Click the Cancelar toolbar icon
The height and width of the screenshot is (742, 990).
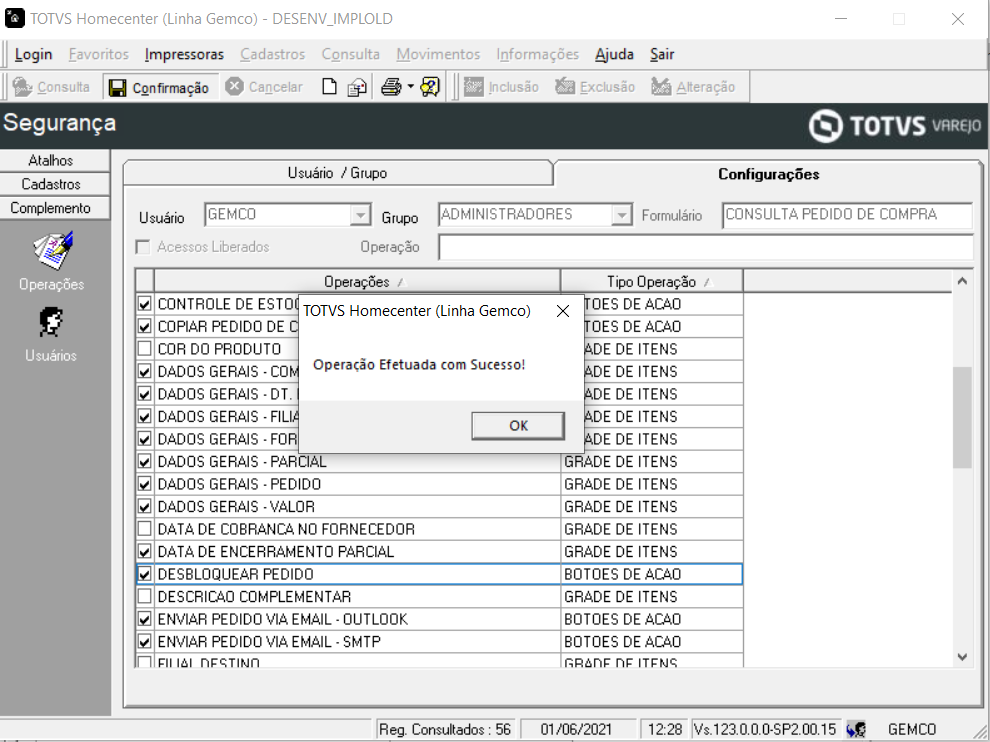point(234,87)
